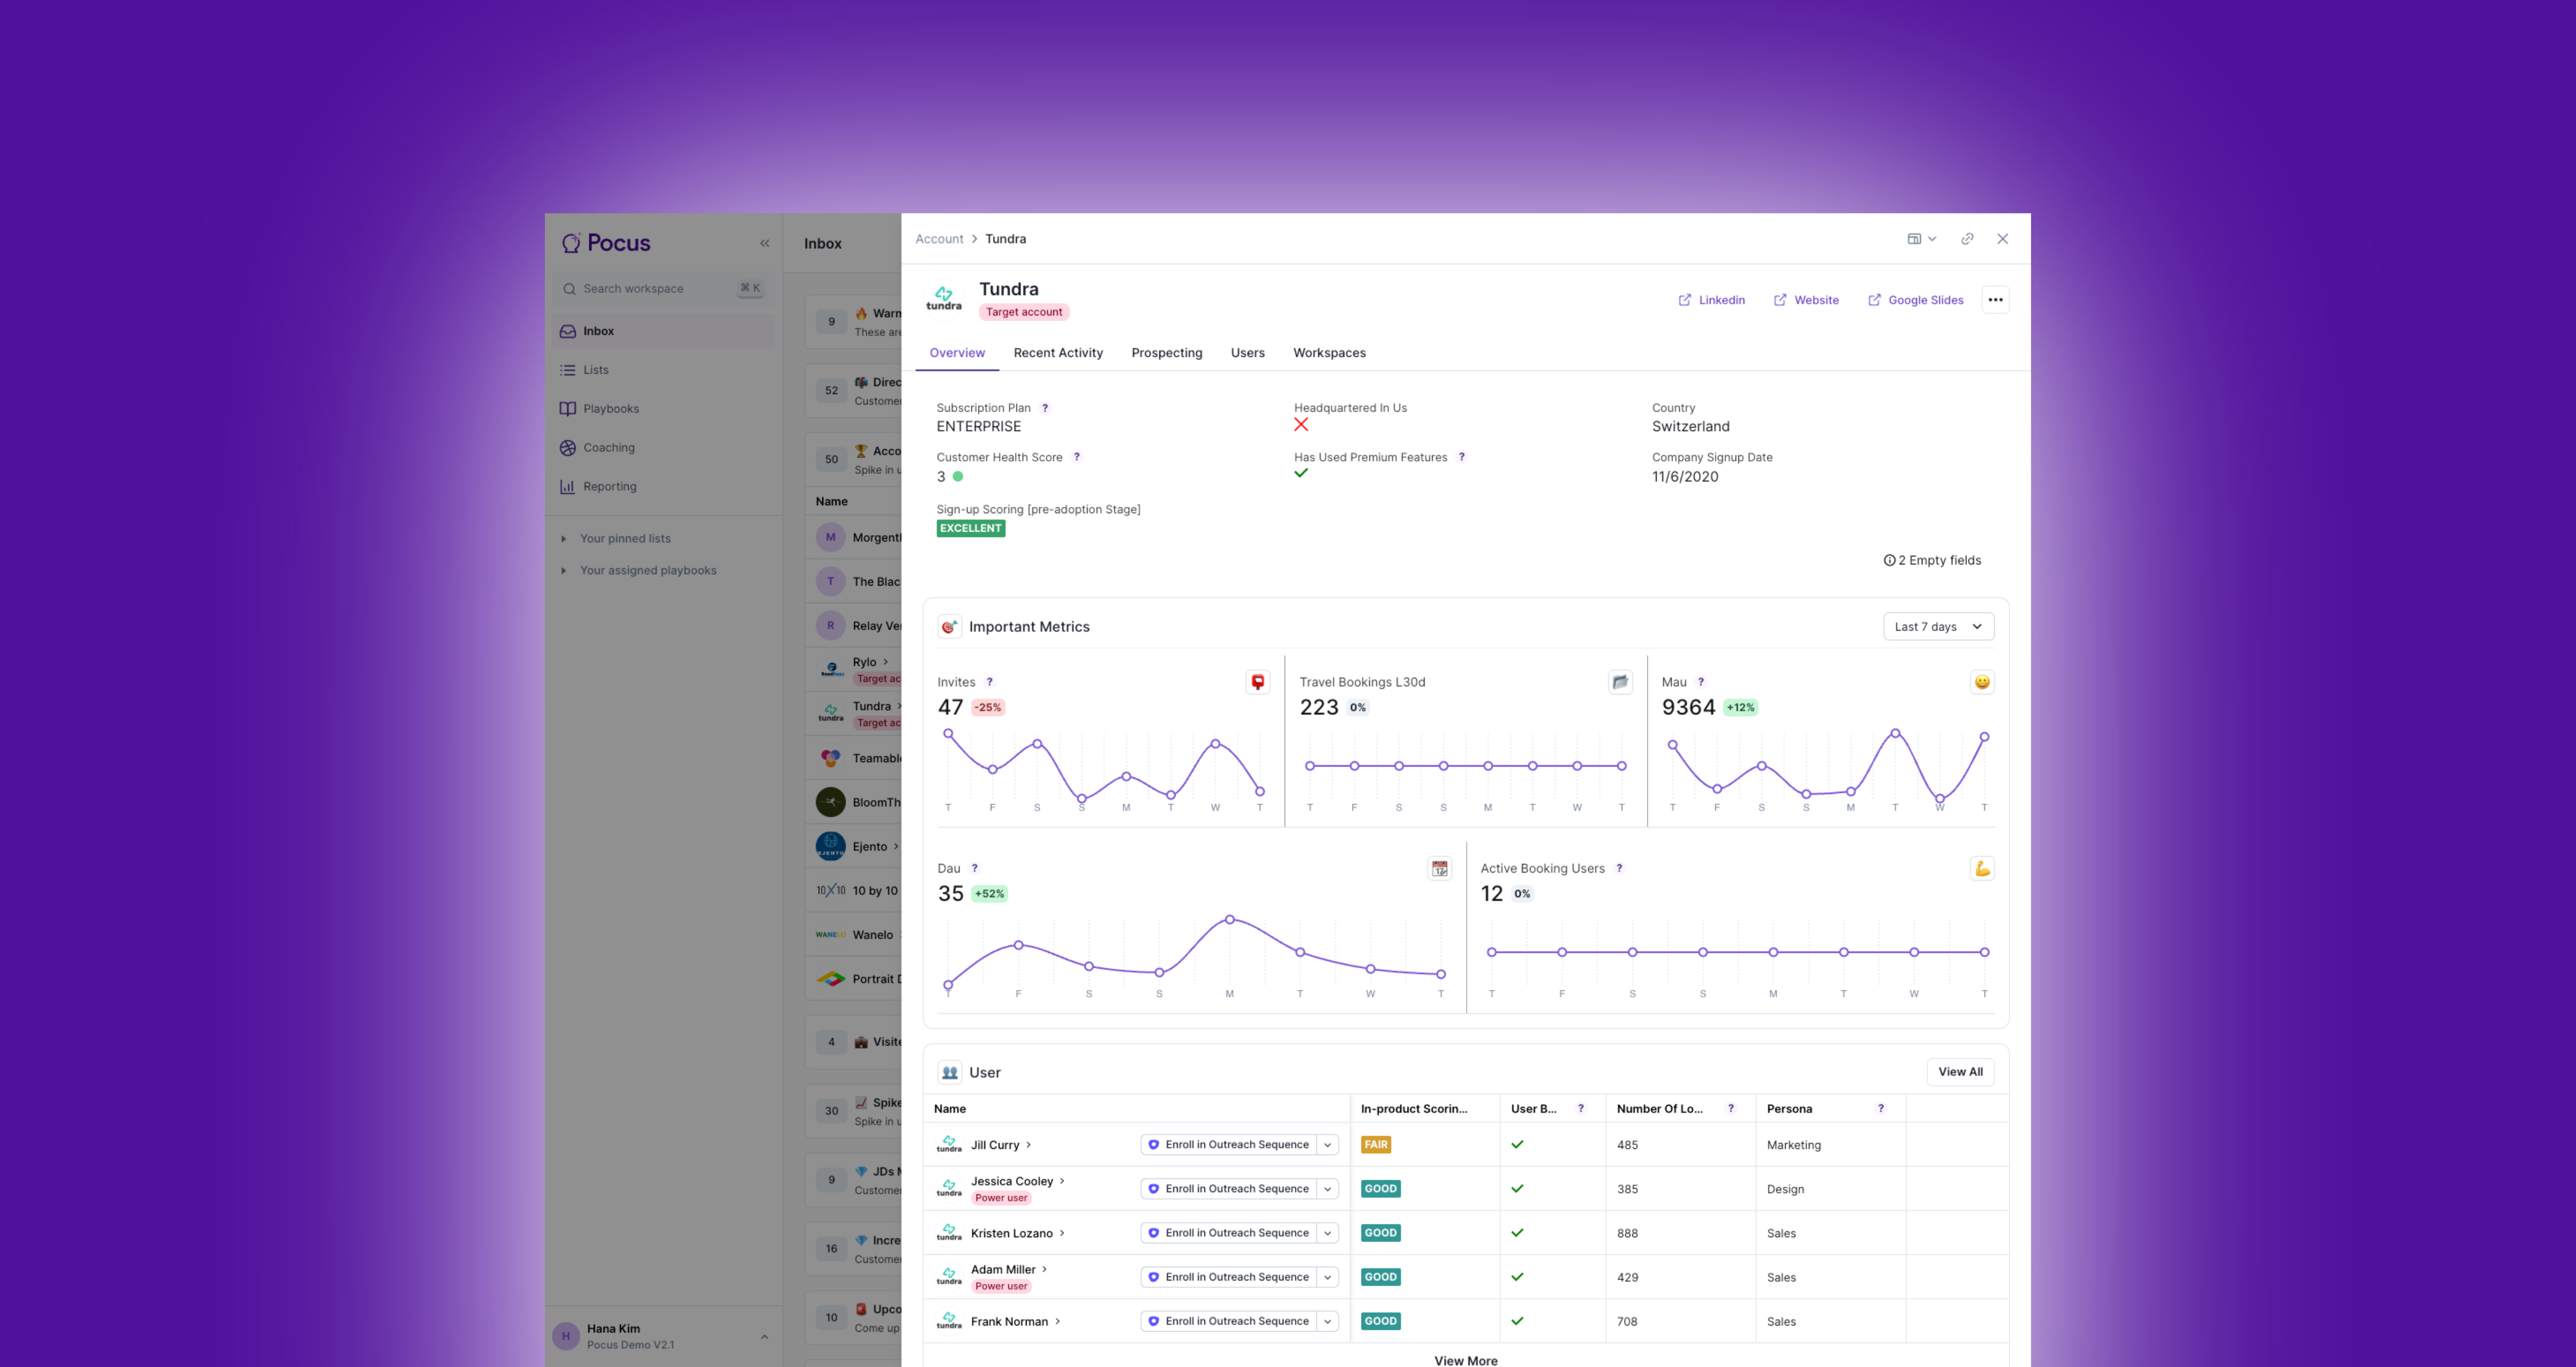Switch to the Recent Activity tab
Viewport: 2576px width, 1367px height.
(1057, 353)
